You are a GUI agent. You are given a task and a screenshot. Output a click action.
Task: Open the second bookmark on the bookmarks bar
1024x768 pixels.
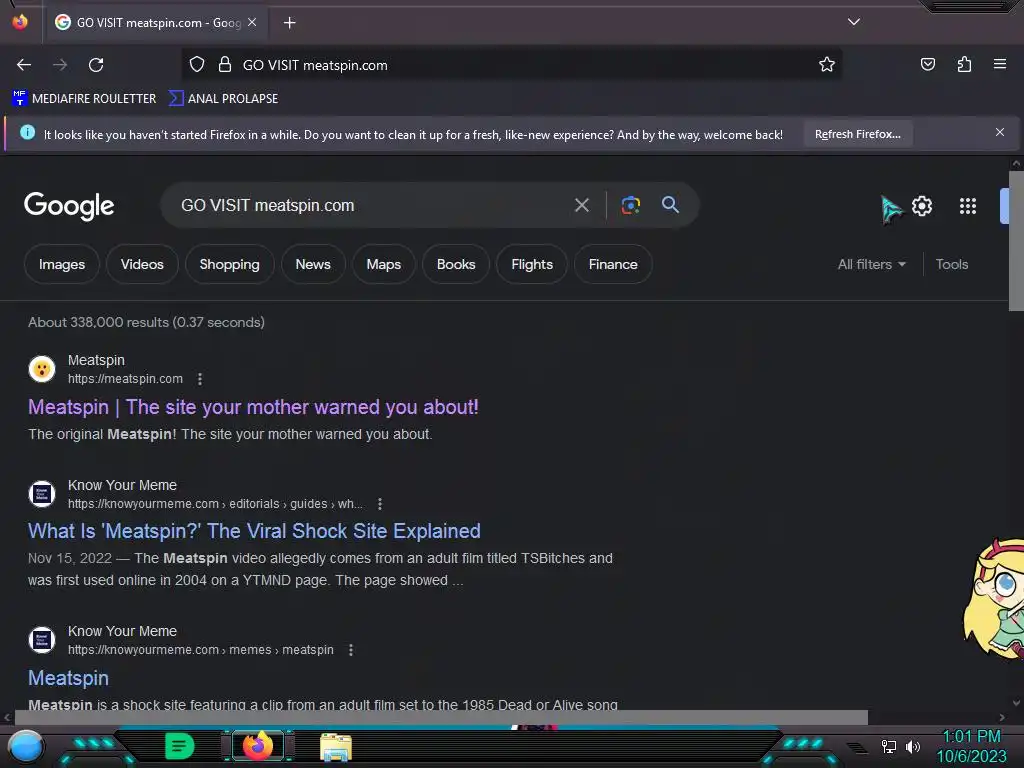pyautogui.click(x=223, y=99)
